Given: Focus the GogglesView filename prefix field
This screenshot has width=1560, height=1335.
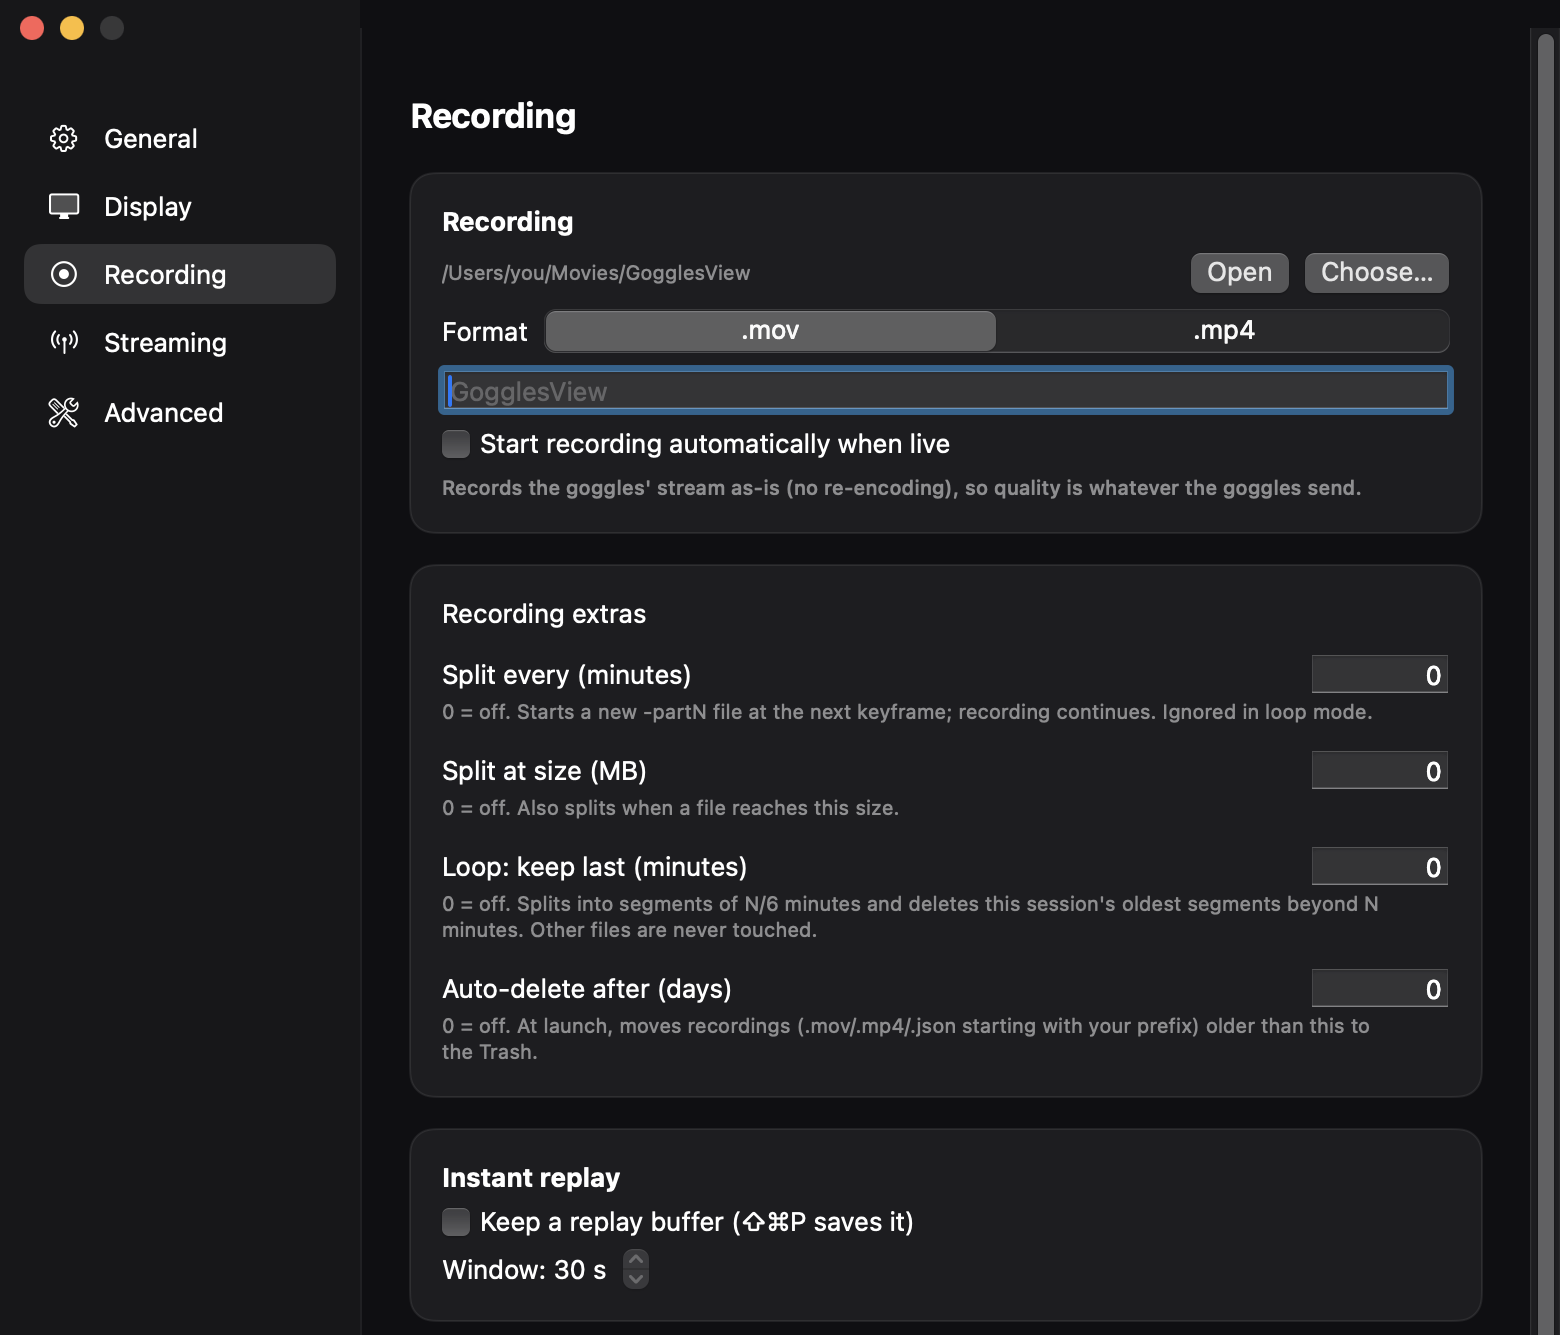Looking at the screenshot, I should (946, 391).
